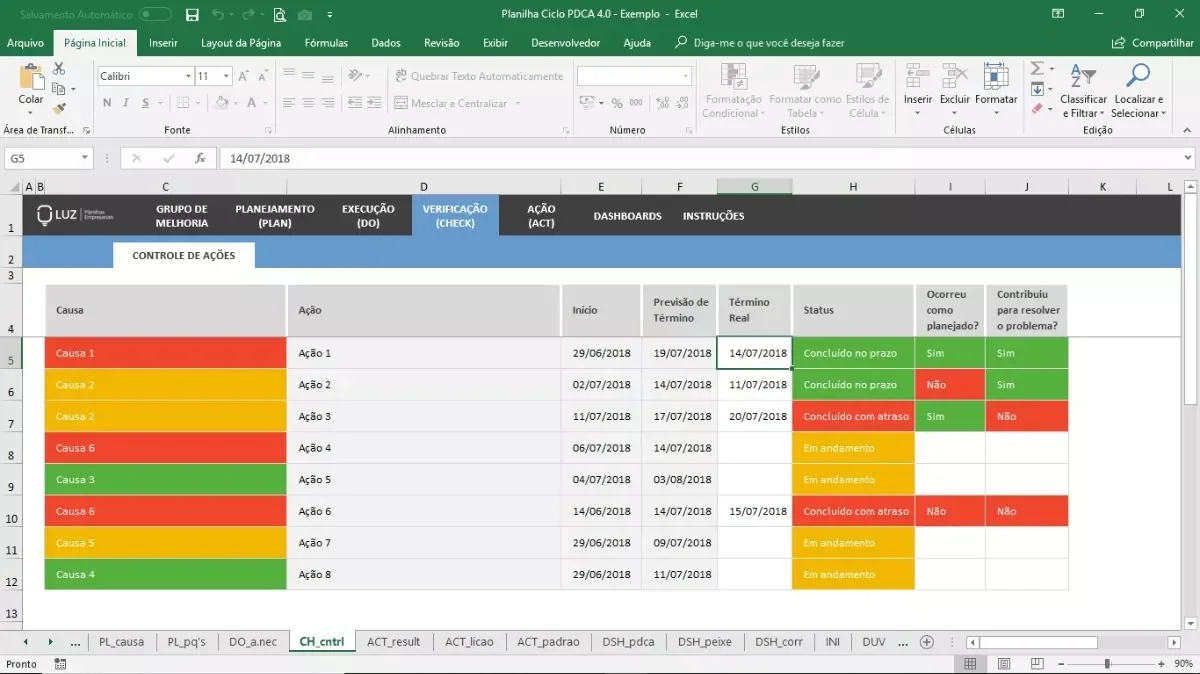Click the Save floppy disk icon

coord(192,15)
